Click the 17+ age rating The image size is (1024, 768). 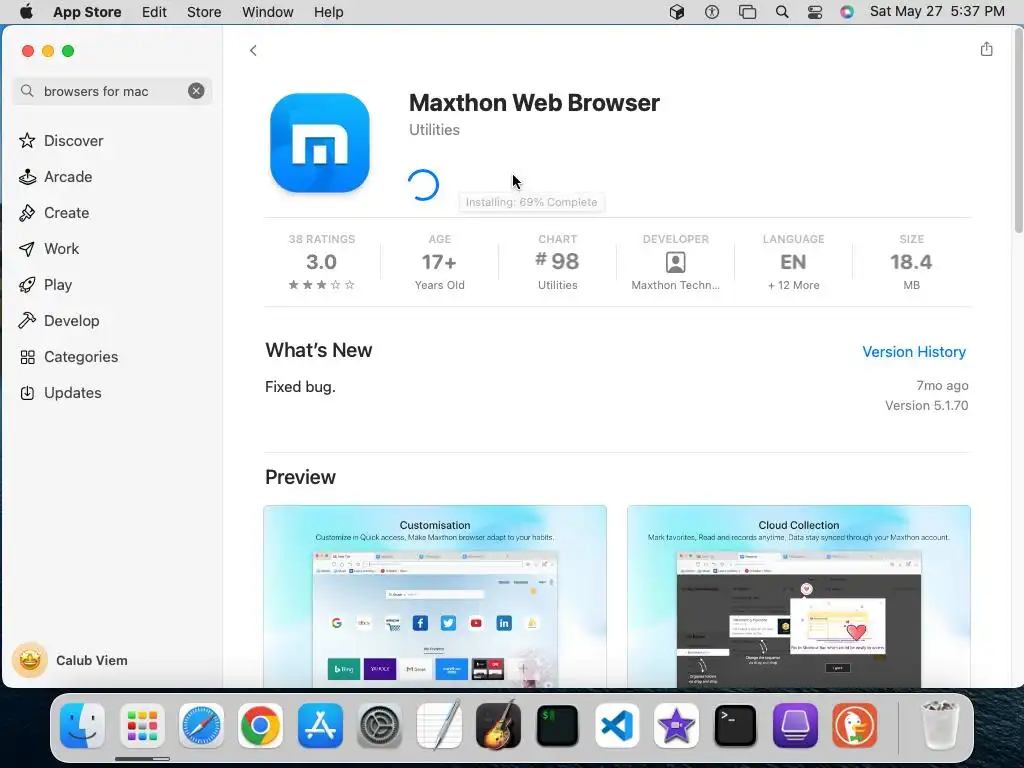[440, 261]
